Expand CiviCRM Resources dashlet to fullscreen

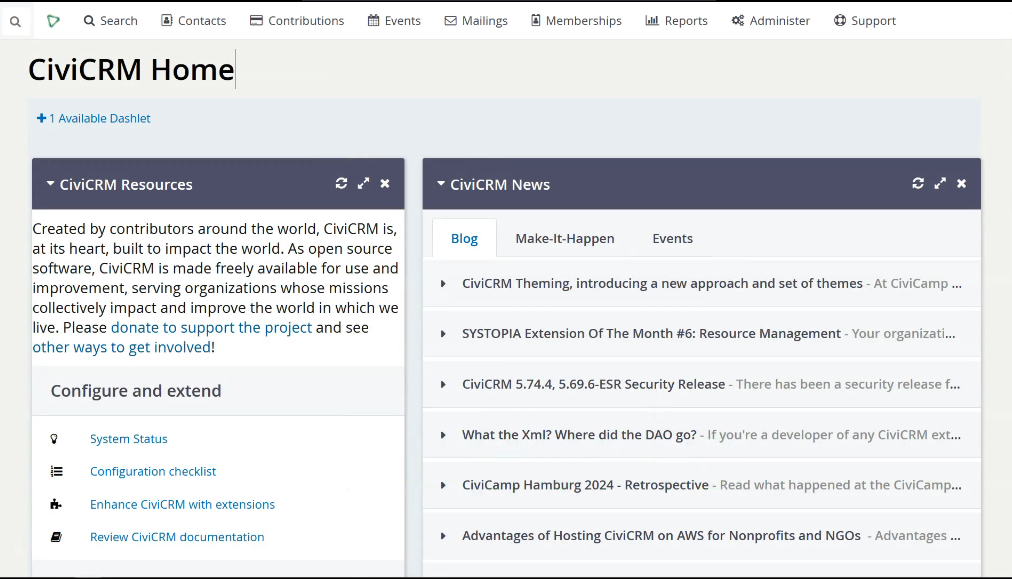click(363, 183)
